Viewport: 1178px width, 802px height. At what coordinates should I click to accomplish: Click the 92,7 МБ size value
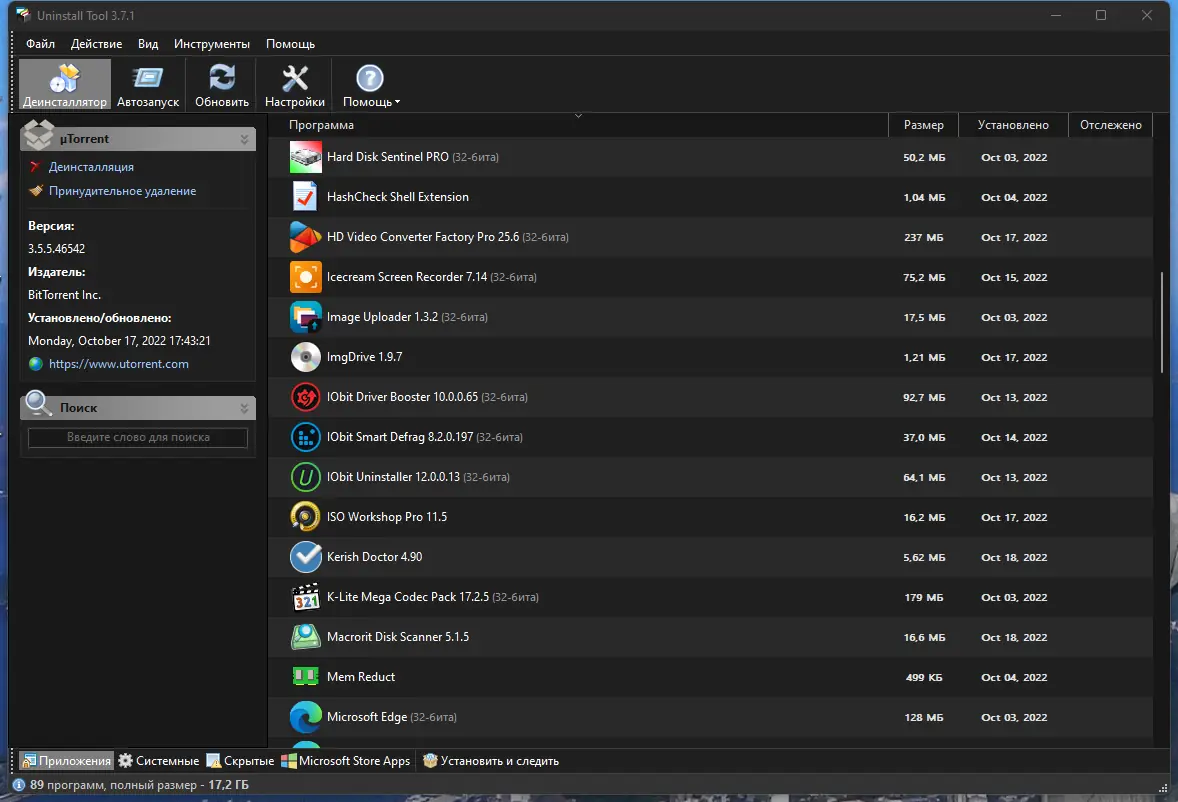pyautogui.click(x=923, y=397)
